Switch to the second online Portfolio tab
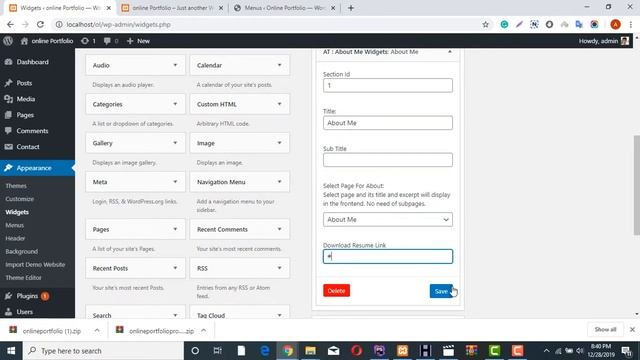 172,8
